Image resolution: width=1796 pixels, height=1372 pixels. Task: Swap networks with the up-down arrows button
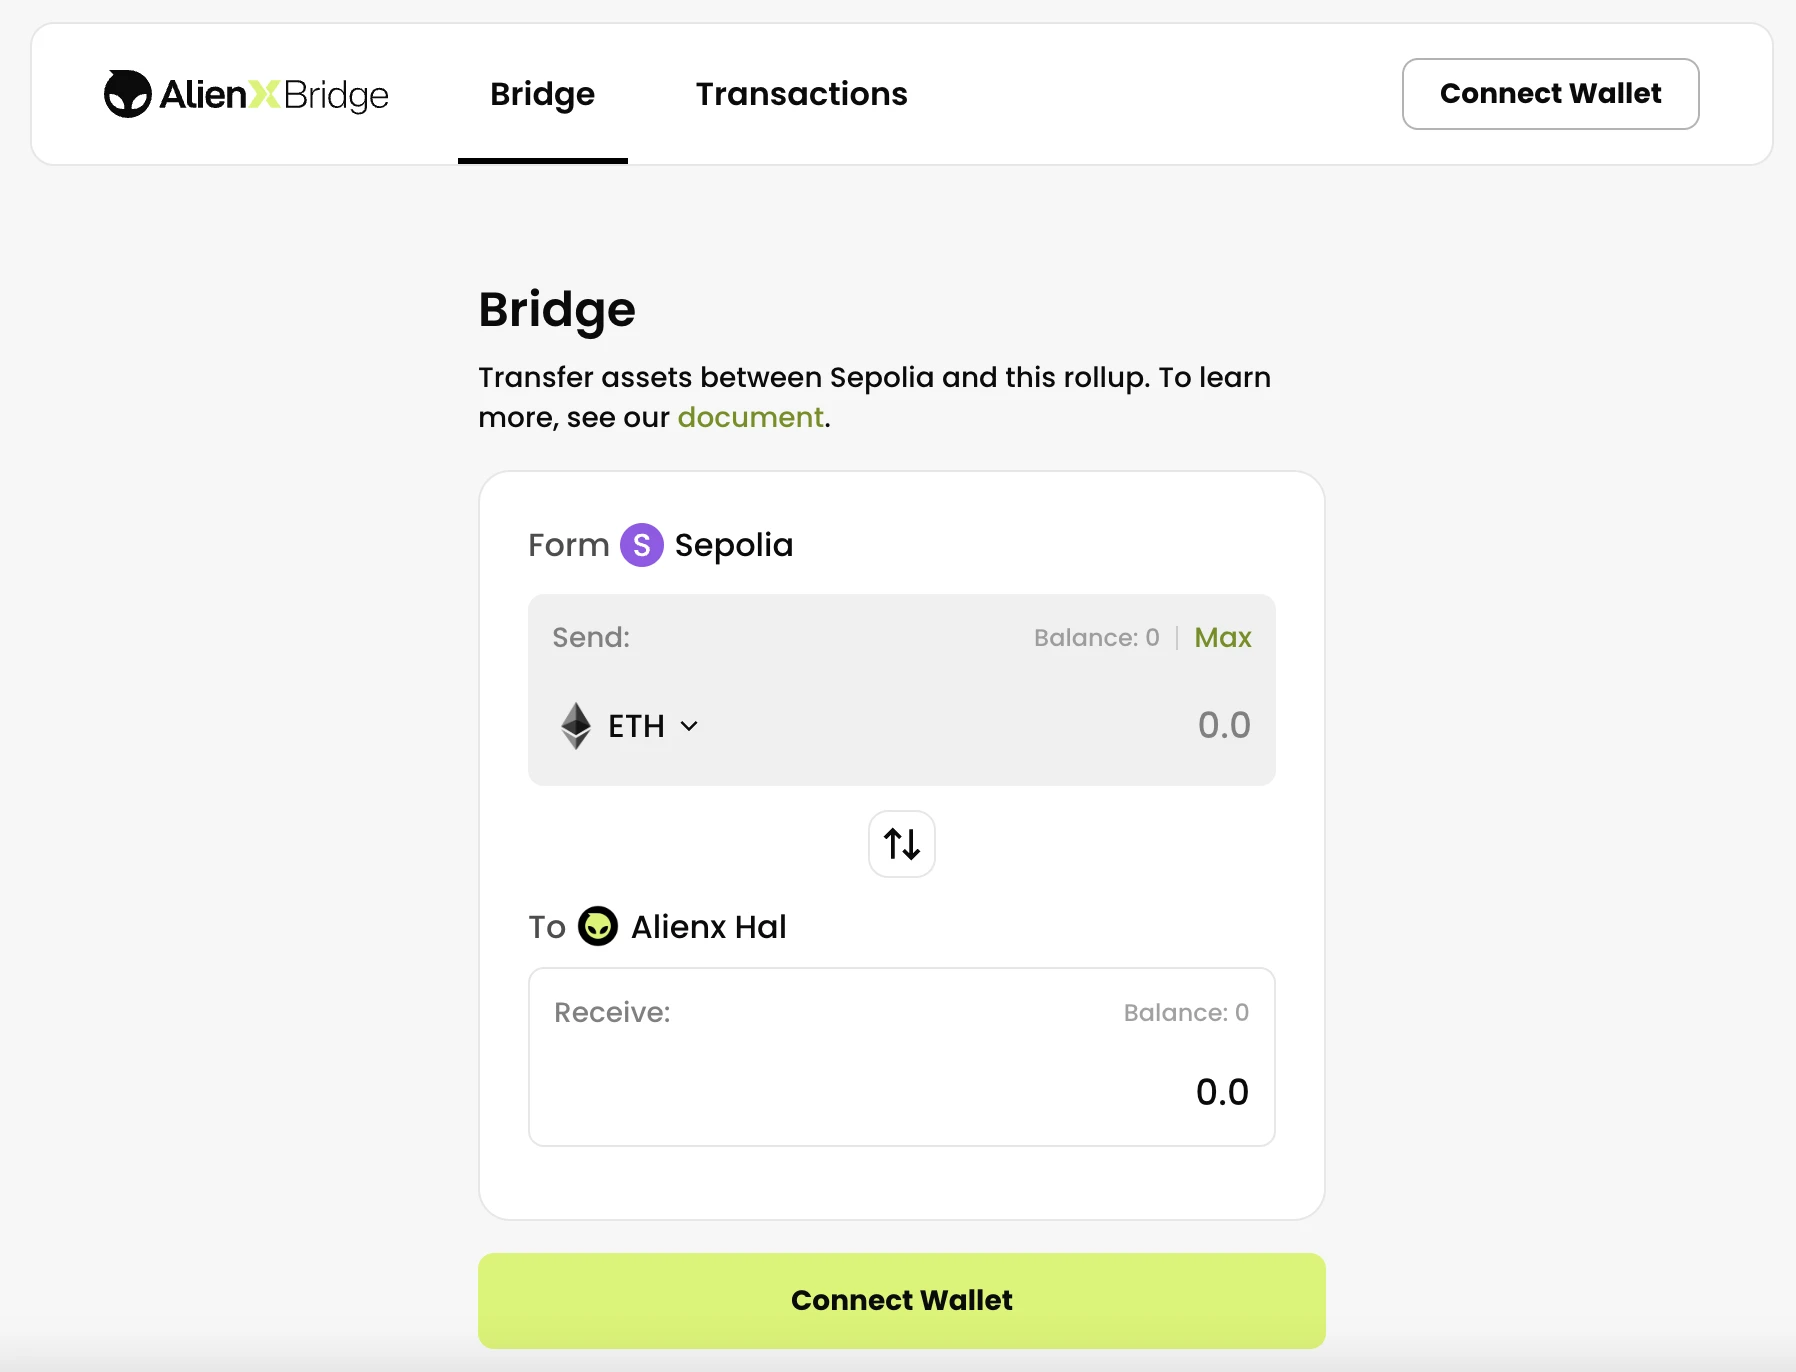(901, 844)
